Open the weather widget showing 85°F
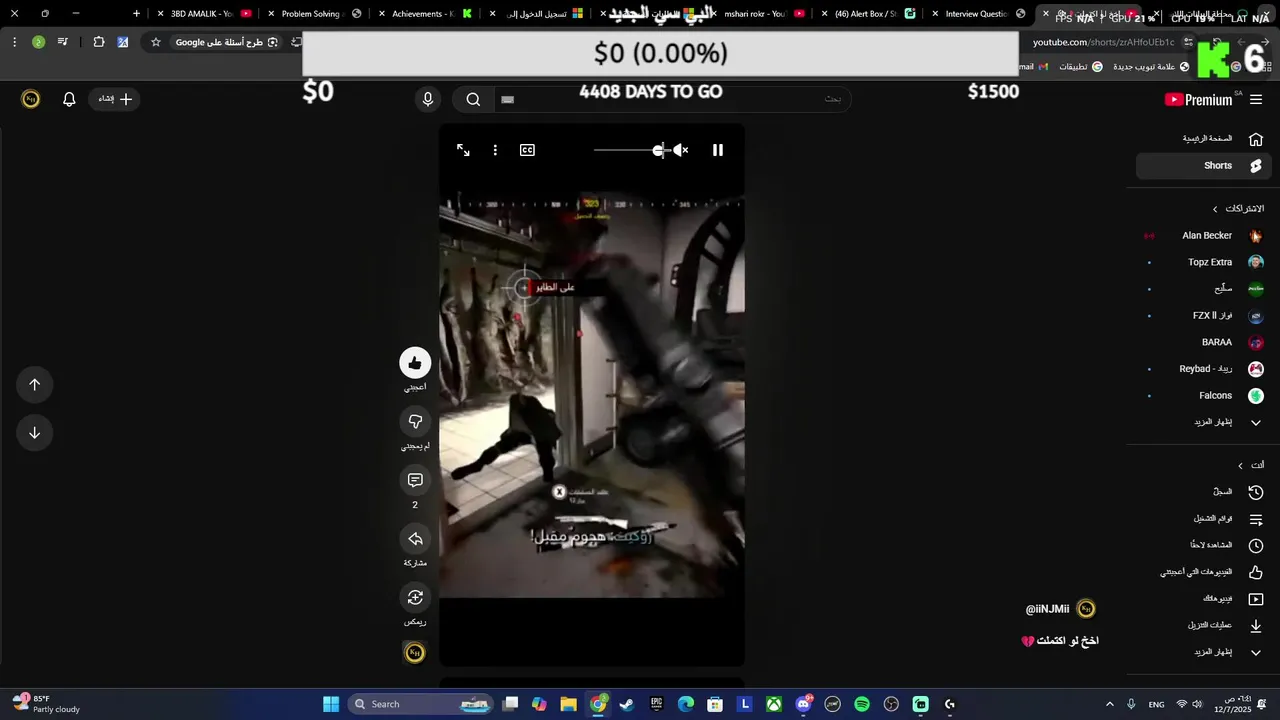This screenshot has width=1280, height=720. pyautogui.click(x=45, y=704)
